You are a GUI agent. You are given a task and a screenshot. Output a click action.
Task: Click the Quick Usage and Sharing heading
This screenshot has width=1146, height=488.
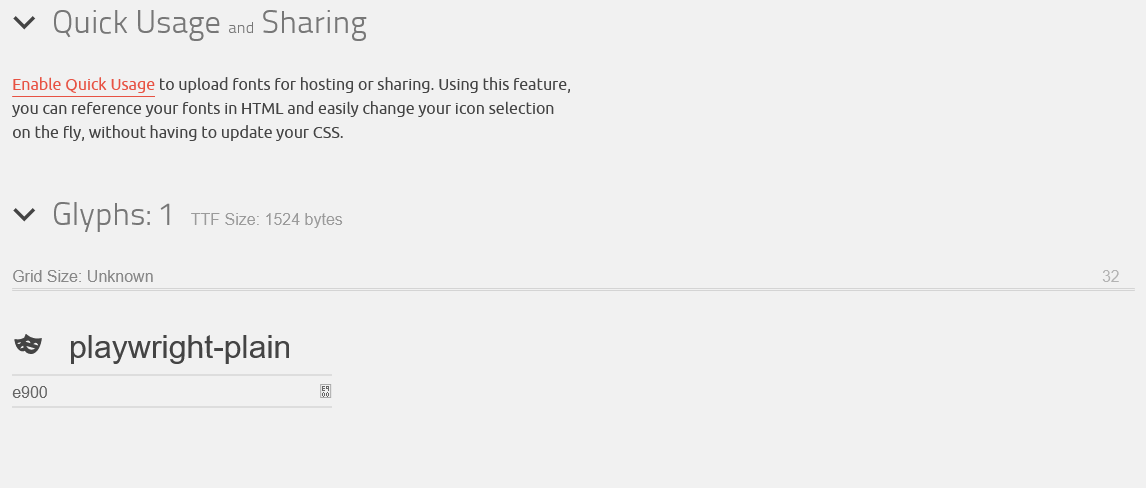[209, 23]
